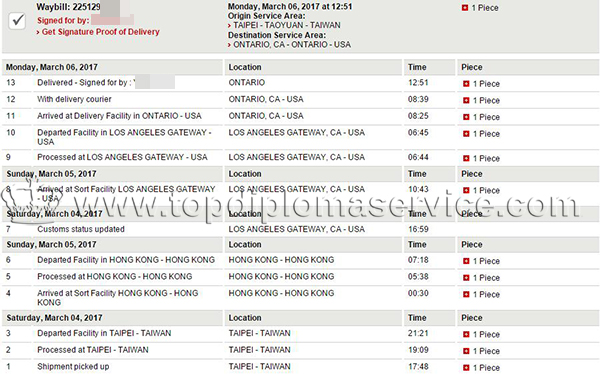Image resolution: width=600 pixels, height=374 pixels.
Task: Select 'Processed at HONG KONG - HONG KONG' text
Action: pyautogui.click(x=114, y=276)
